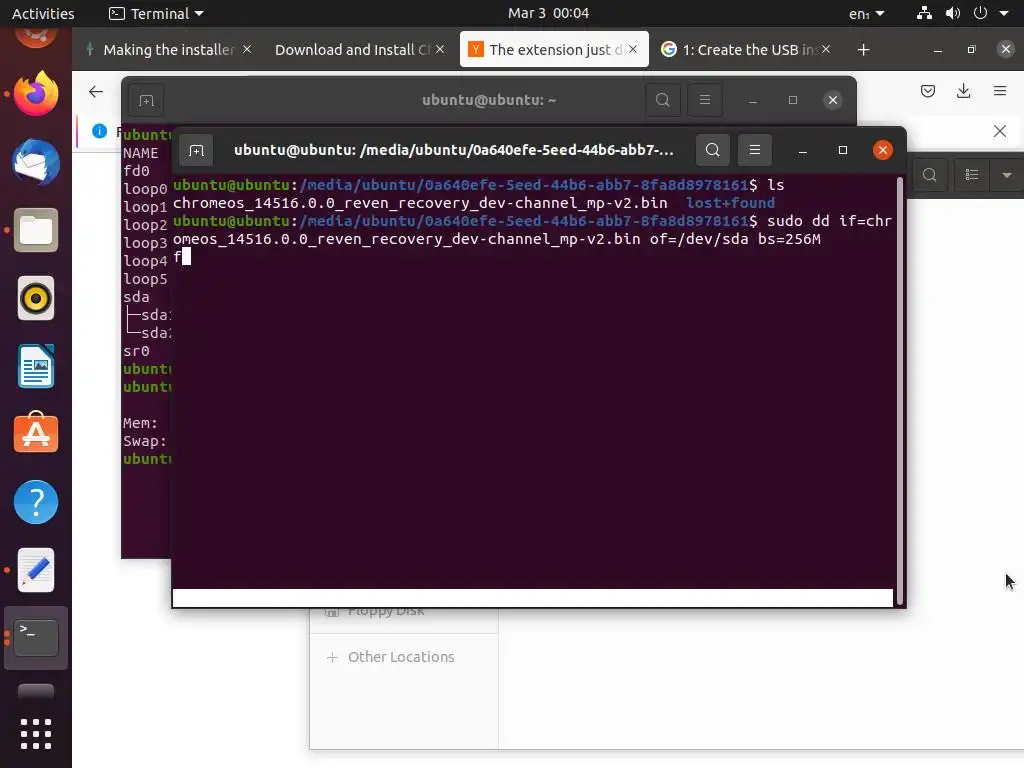
Task: Maximize the front terminal window
Action: pyautogui.click(x=842, y=150)
